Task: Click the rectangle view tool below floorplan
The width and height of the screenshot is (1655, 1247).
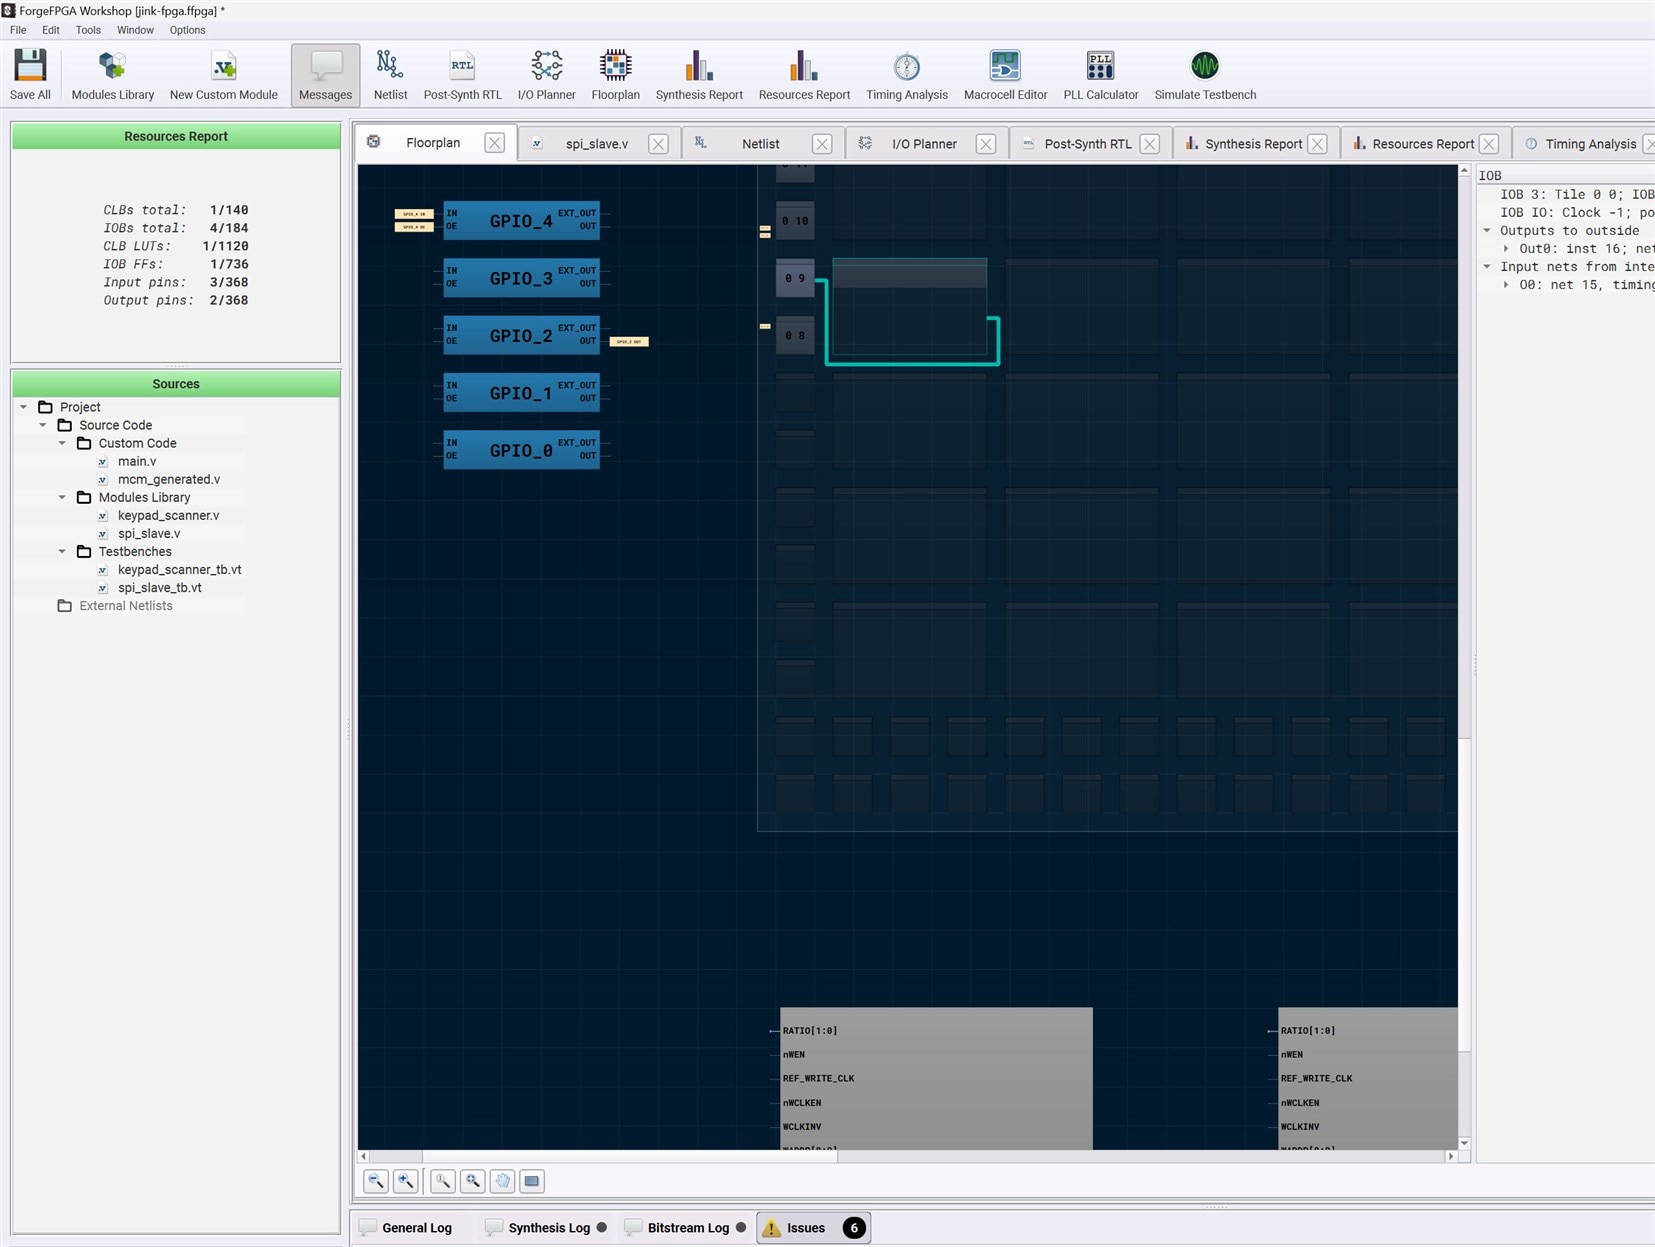Action: (532, 1181)
